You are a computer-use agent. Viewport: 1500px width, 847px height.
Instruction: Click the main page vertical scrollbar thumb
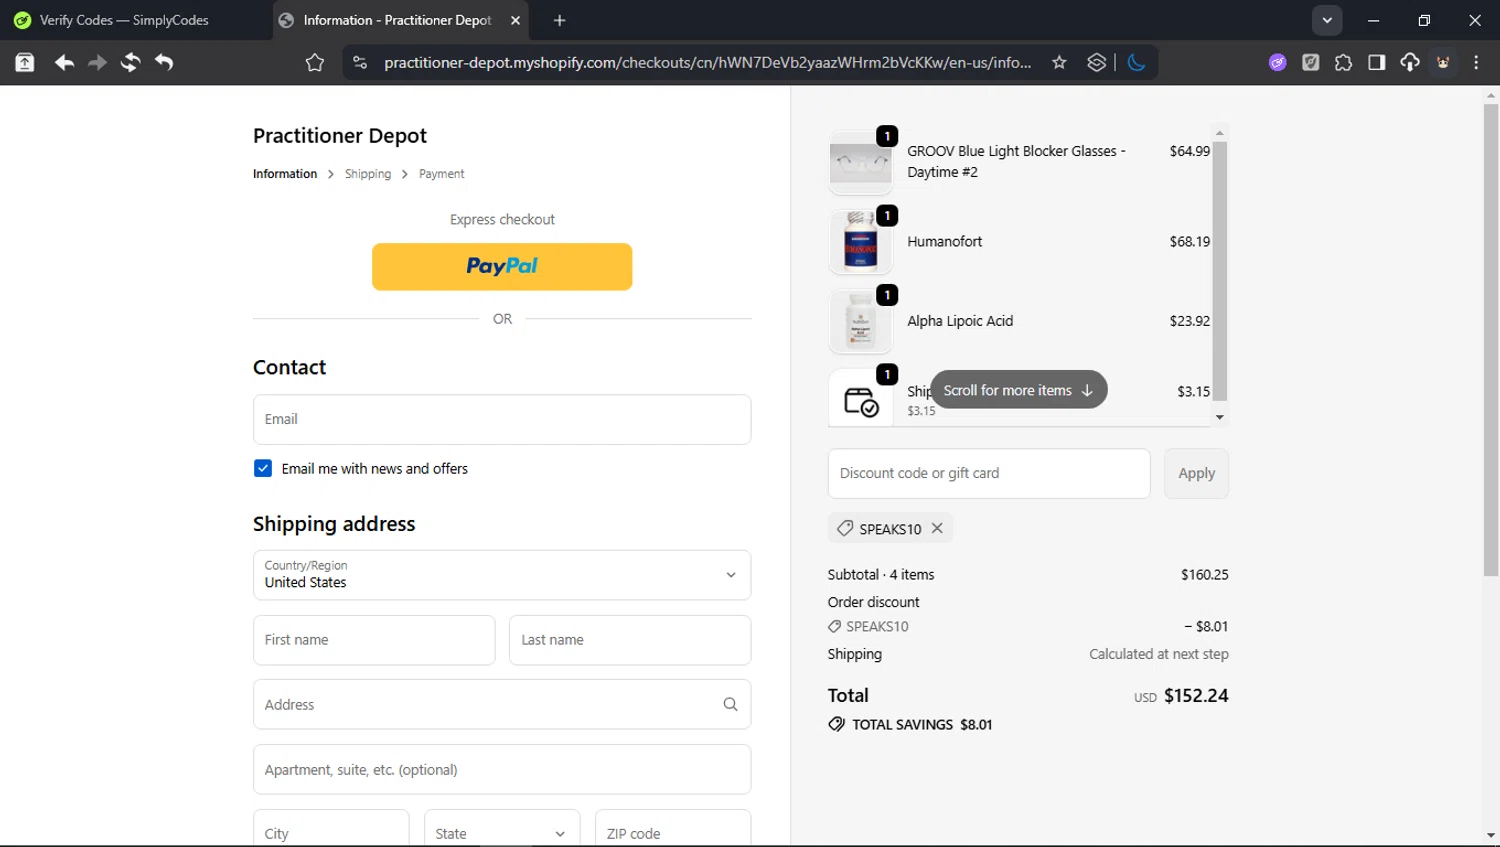coord(1491,340)
